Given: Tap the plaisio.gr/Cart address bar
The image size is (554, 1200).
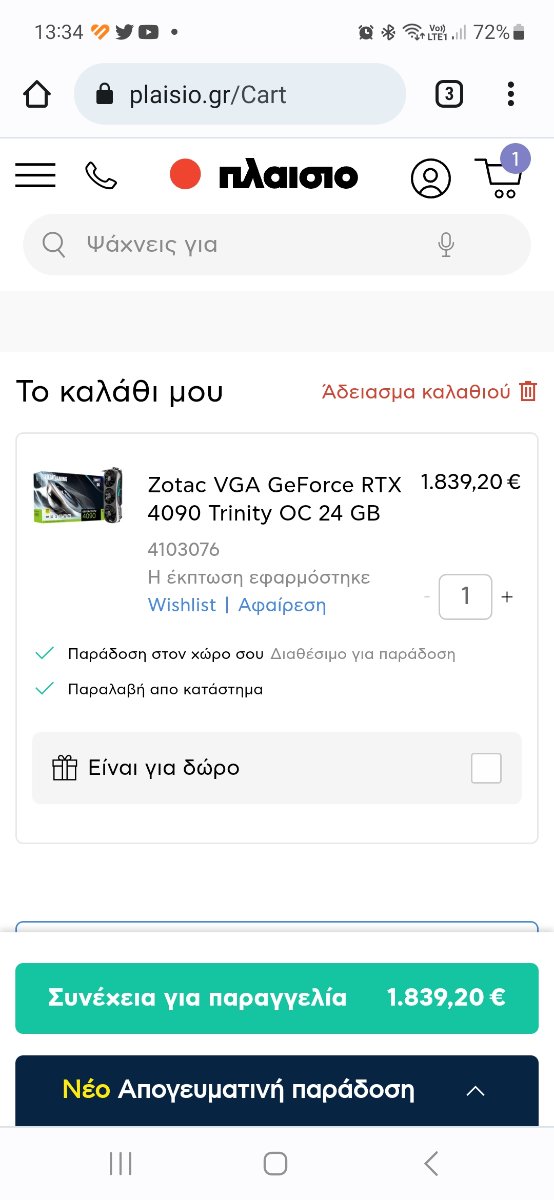Looking at the screenshot, I should (240, 94).
